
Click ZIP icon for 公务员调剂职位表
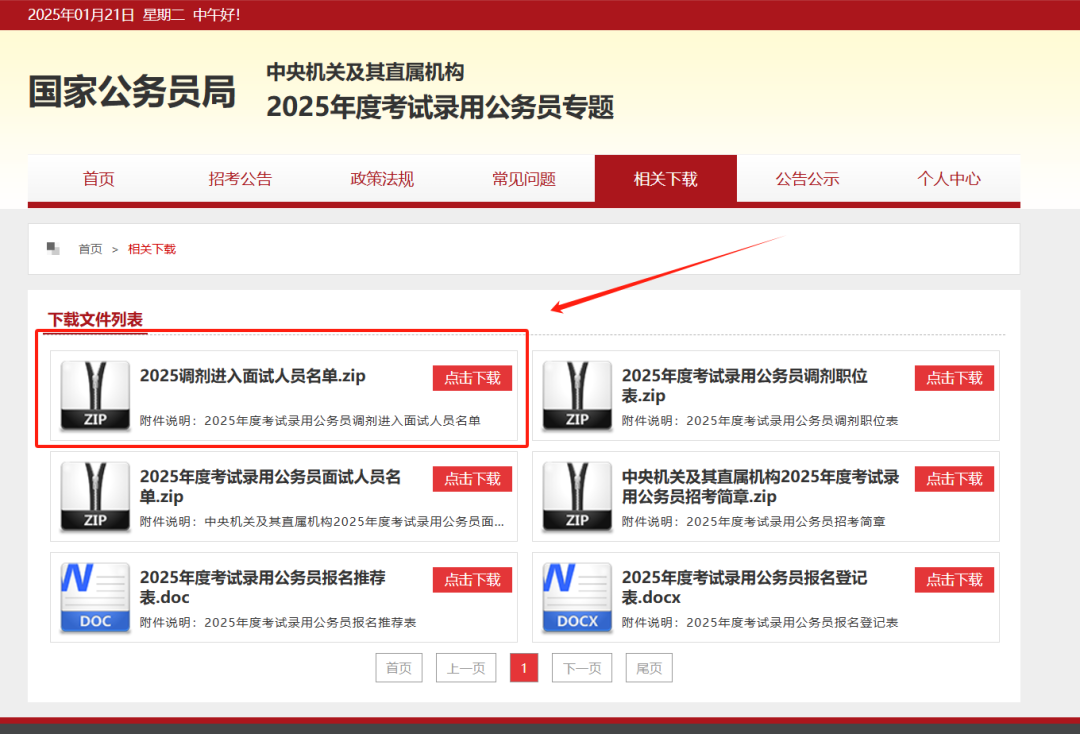point(577,396)
